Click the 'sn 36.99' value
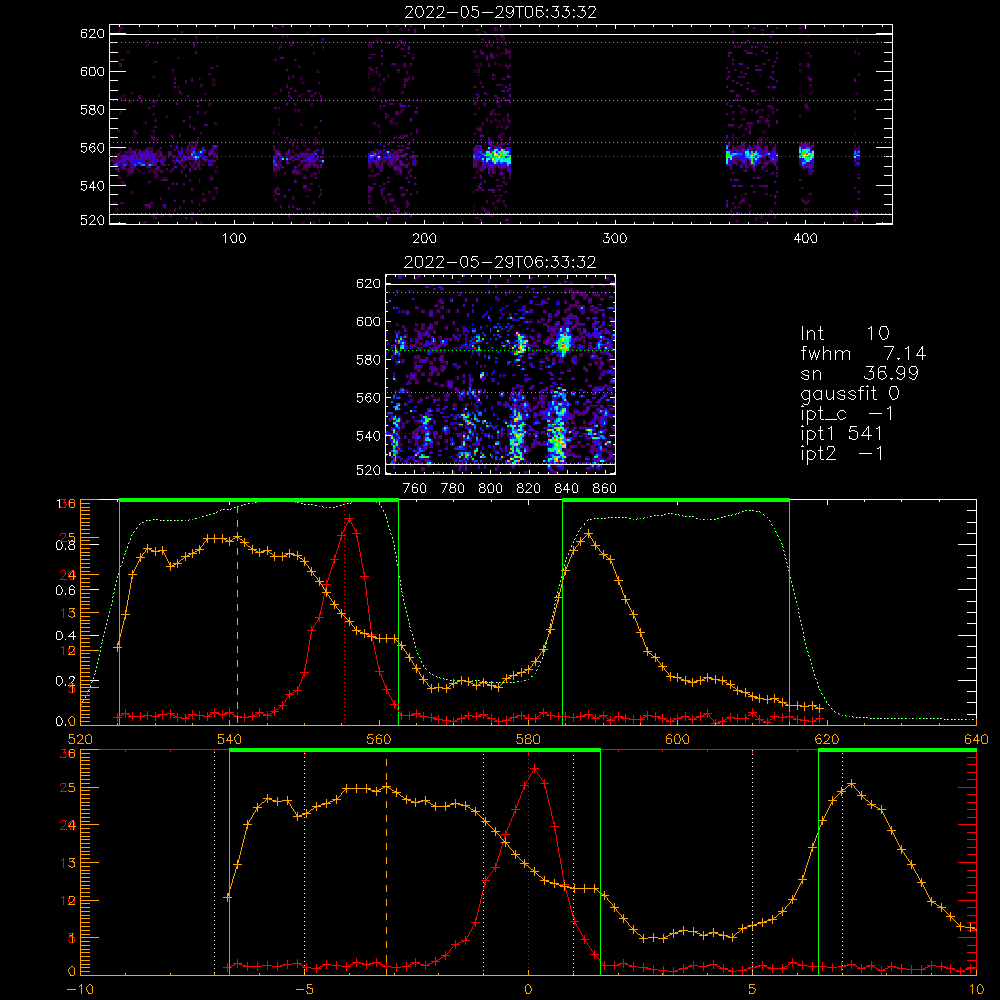The width and height of the screenshot is (1000, 1000). click(859, 373)
